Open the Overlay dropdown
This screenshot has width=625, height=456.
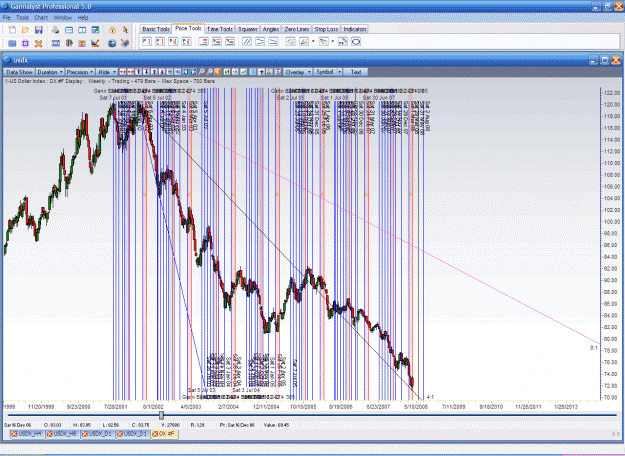point(297,72)
